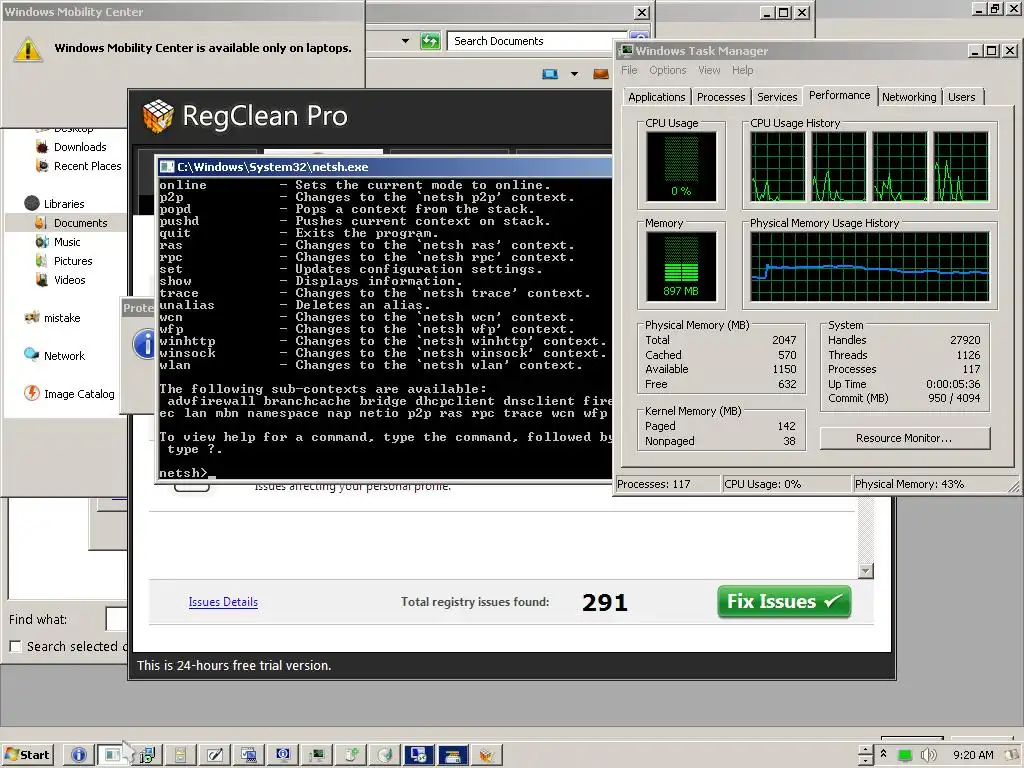This screenshot has height=768, width=1024.
Task: Click the netsh.exe console title icon
Action: coord(167,167)
